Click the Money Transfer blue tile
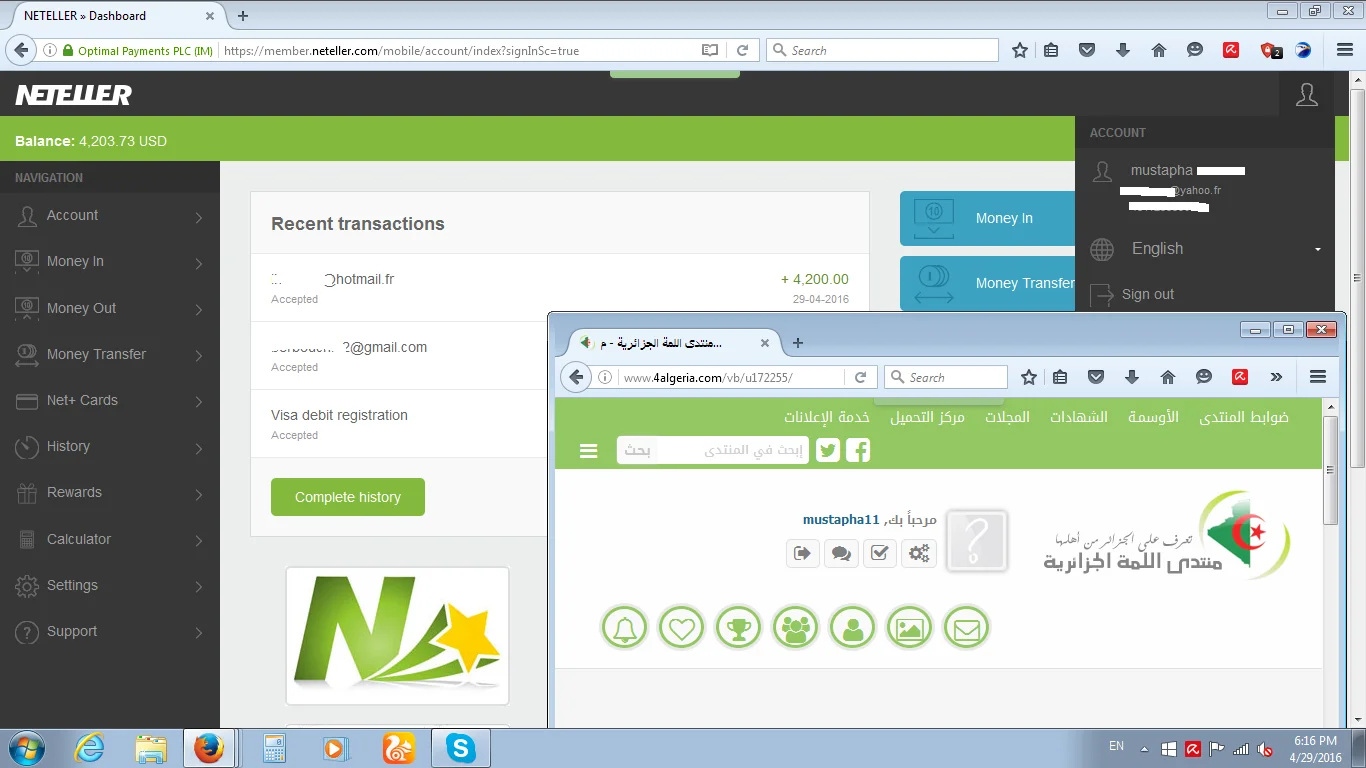1366x768 pixels. [x=988, y=284]
